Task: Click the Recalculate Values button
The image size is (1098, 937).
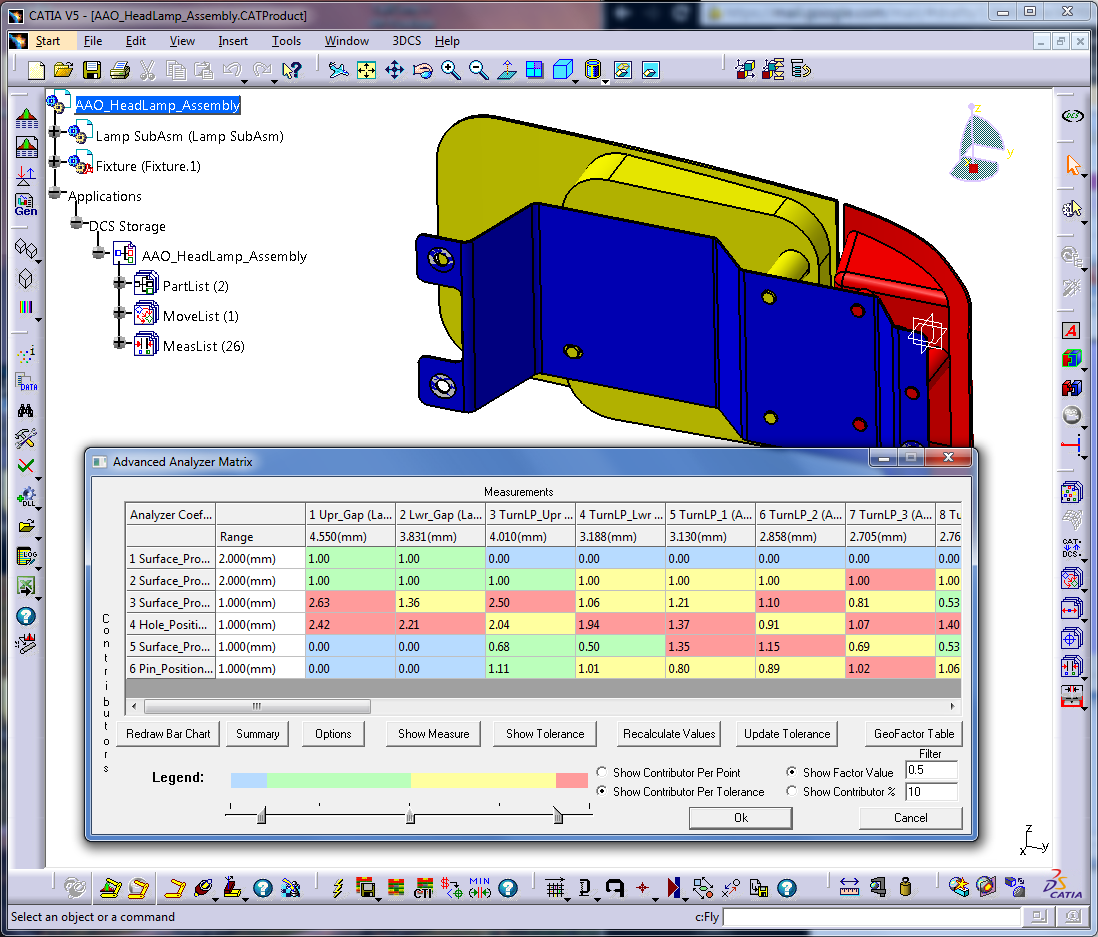Action: [x=669, y=733]
